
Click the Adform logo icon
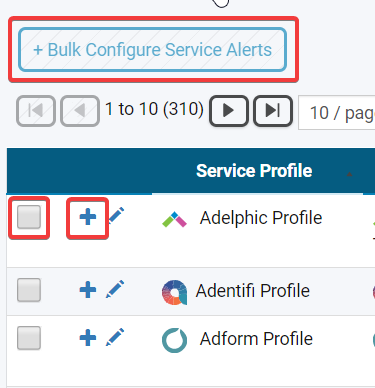[174, 340]
